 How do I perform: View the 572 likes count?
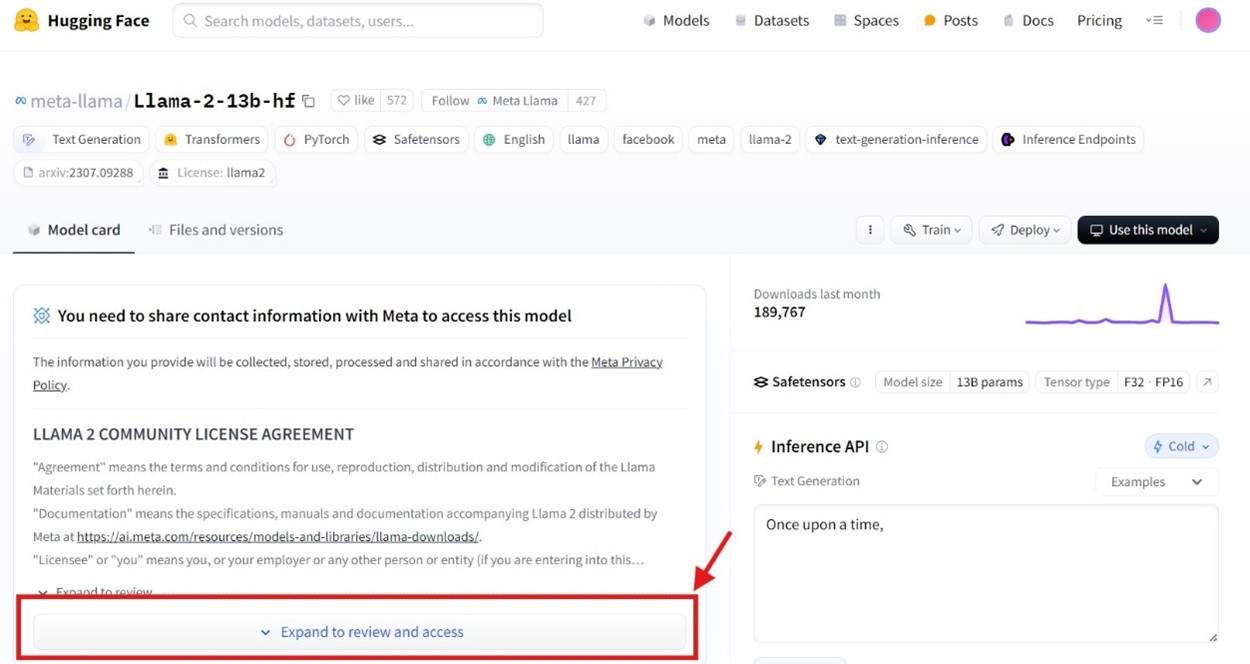pos(397,101)
